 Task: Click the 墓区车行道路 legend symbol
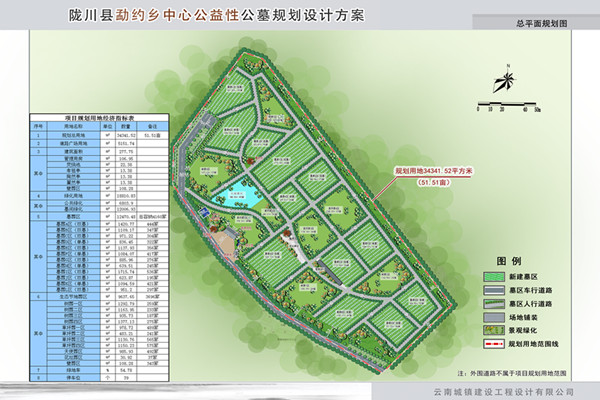[x=494, y=292]
